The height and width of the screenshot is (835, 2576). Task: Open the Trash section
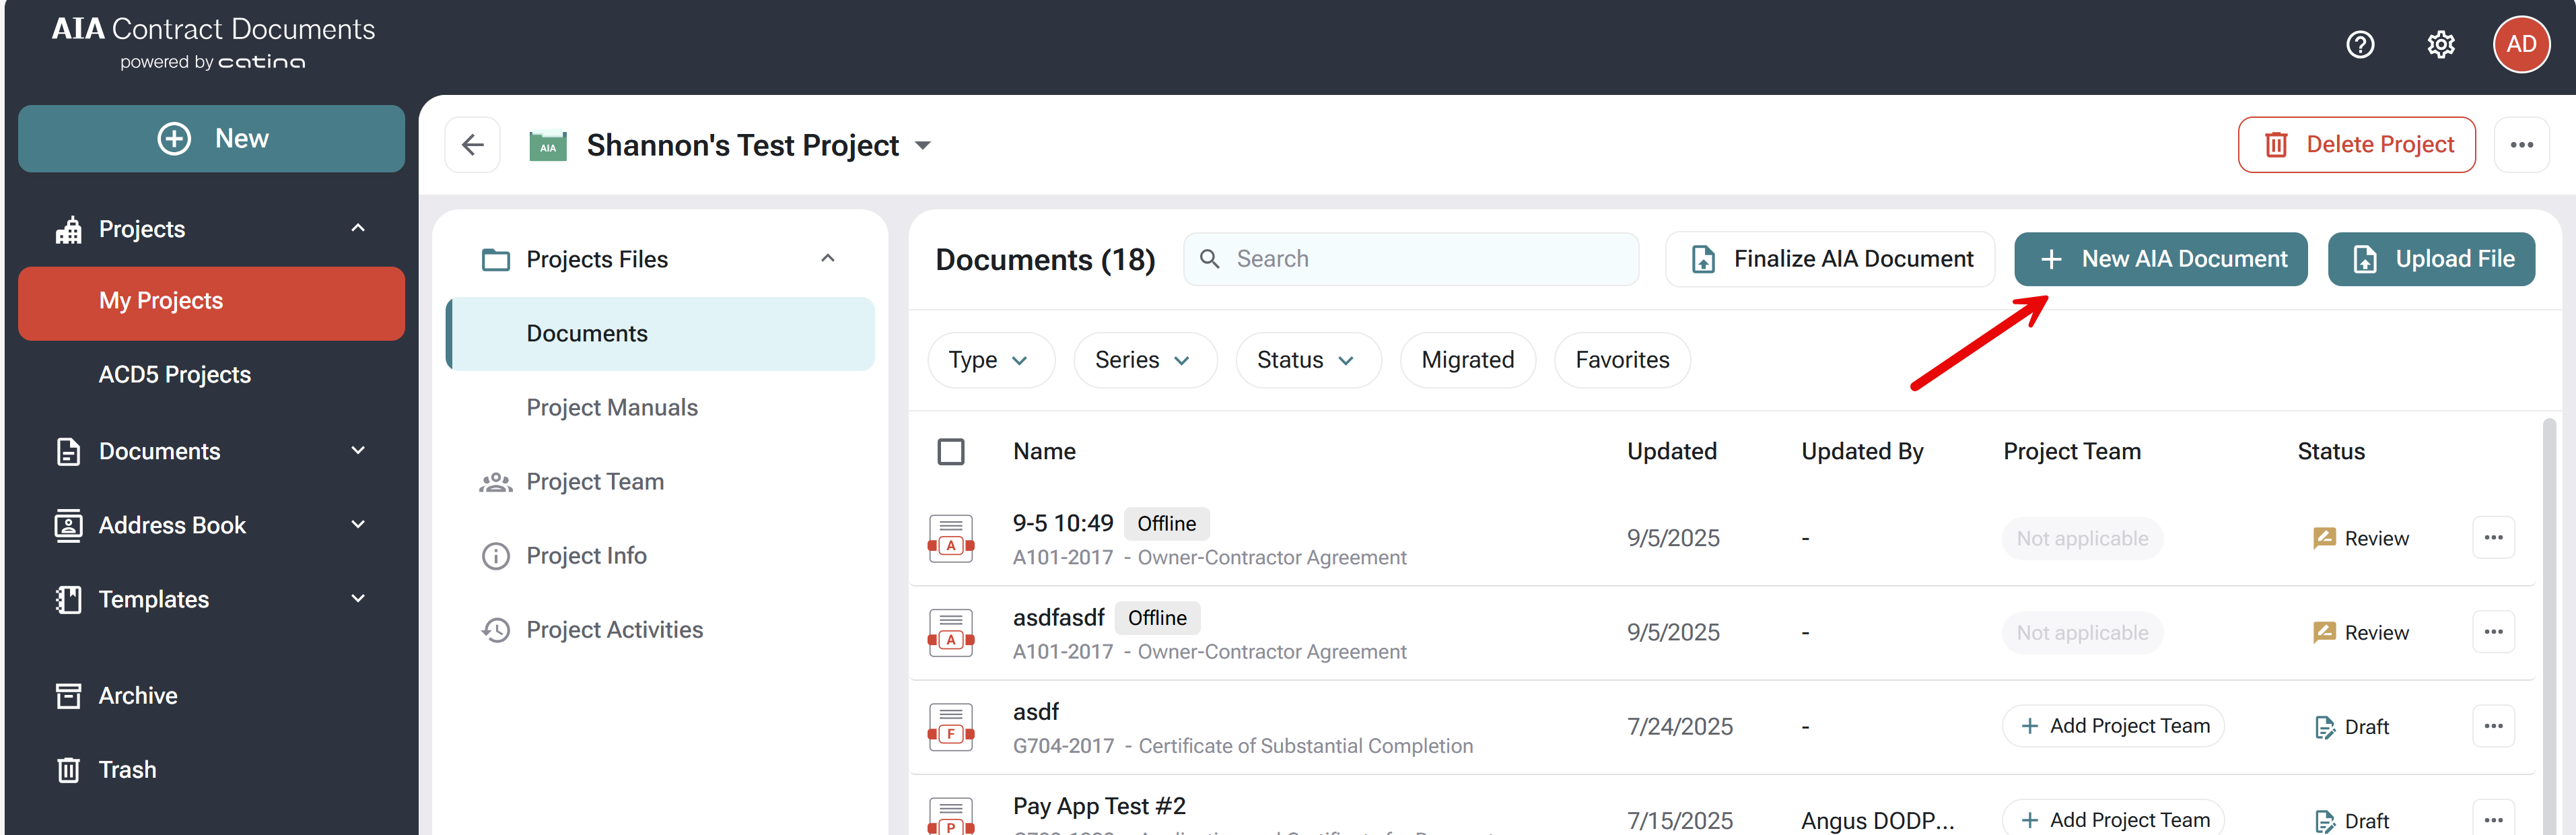(127, 770)
